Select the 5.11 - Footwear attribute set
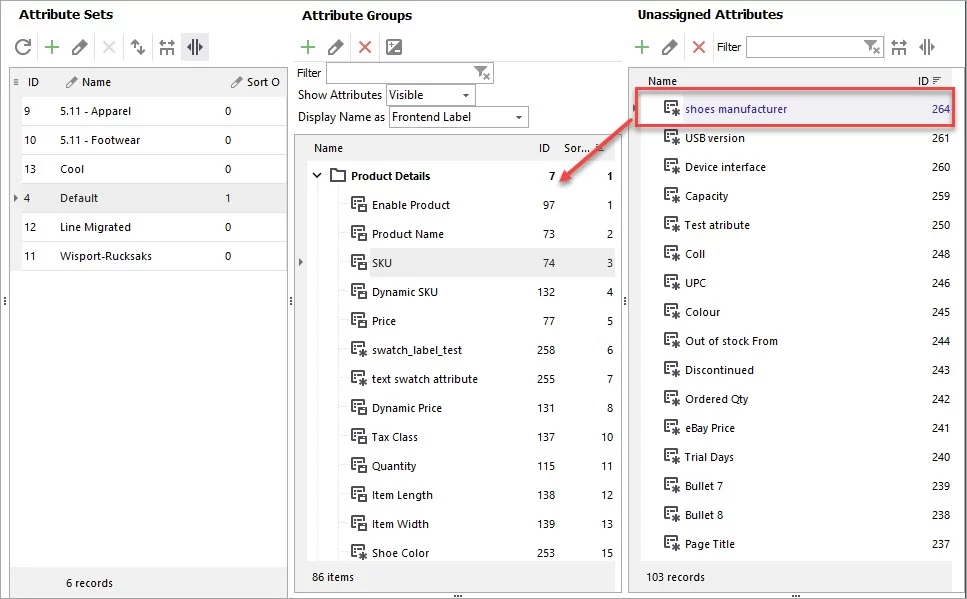The width and height of the screenshot is (967, 599). coord(154,140)
